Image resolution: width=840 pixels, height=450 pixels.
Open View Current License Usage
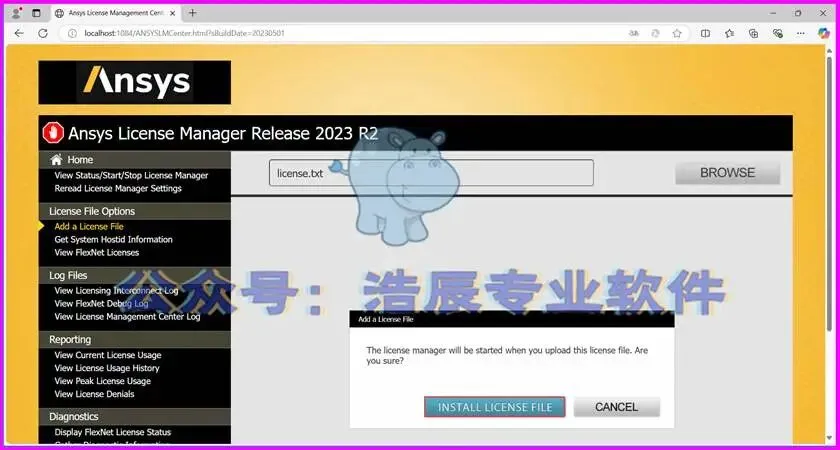coord(108,355)
